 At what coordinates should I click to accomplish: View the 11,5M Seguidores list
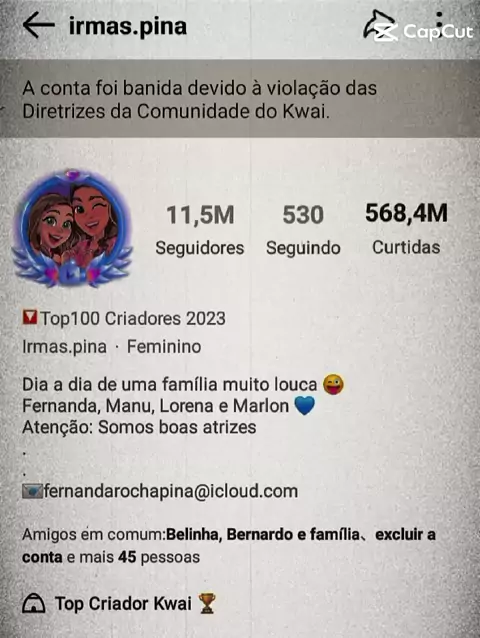point(200,230)
